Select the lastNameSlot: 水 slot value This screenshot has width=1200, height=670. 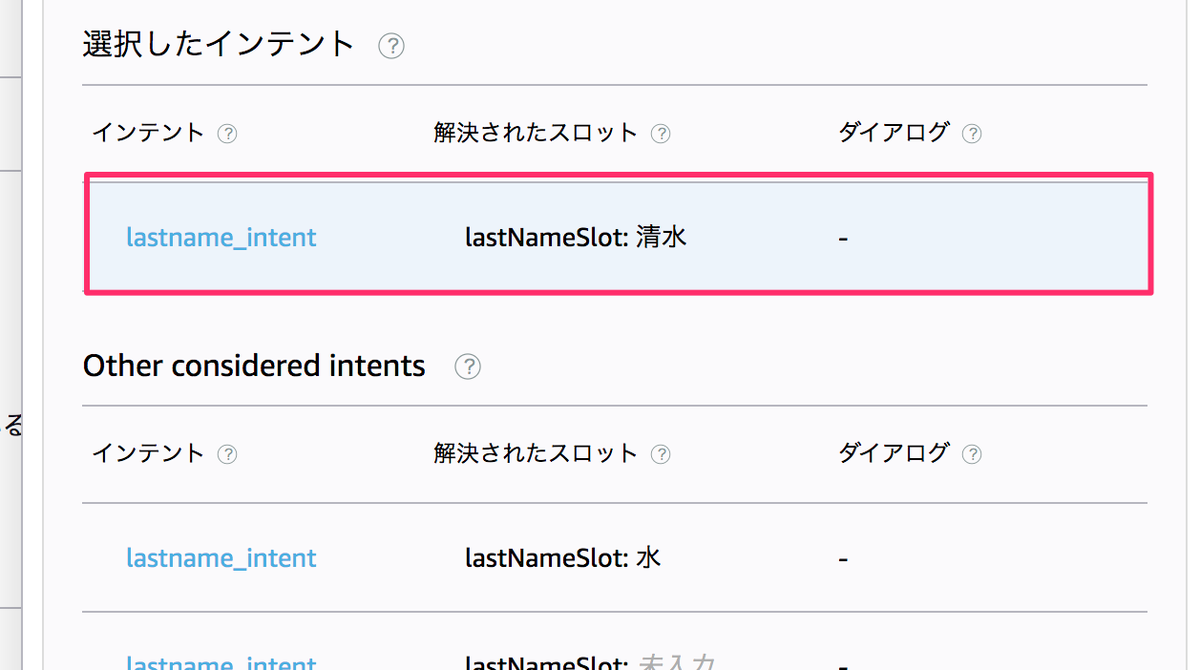(563, 558)
